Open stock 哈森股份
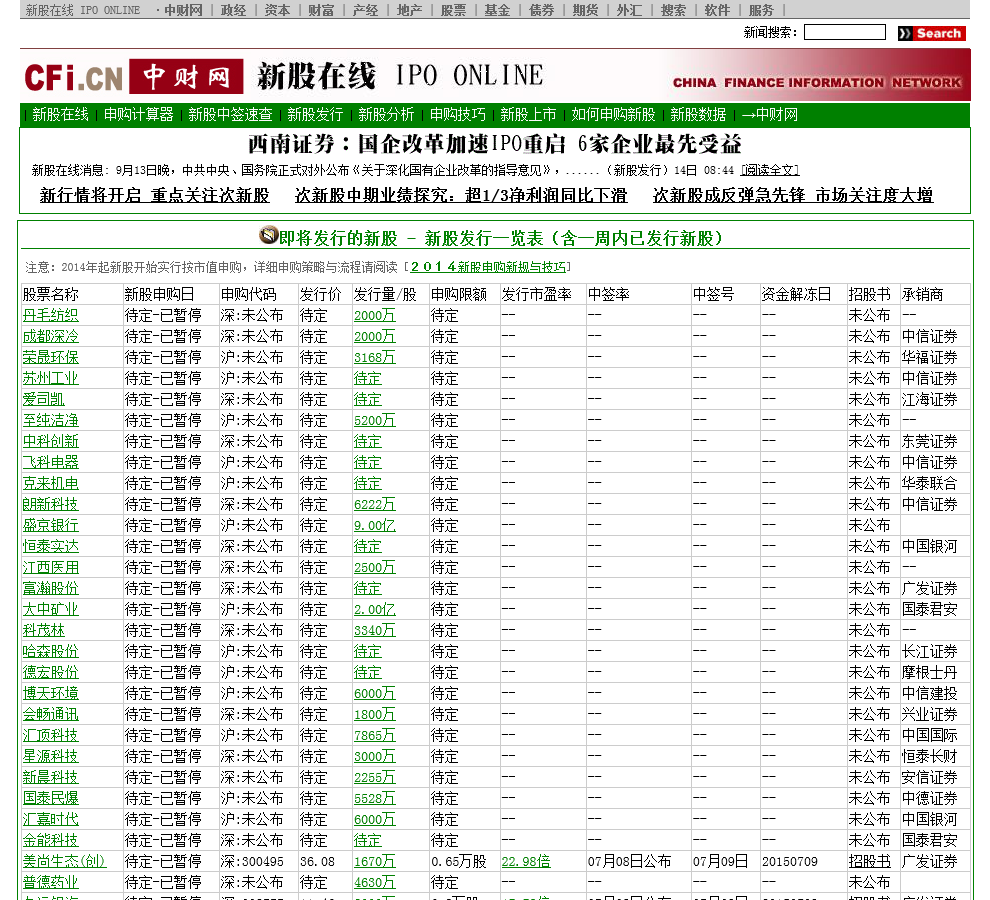Image resolution: width=990 pixels, height=900 pixels. point(51,651)
